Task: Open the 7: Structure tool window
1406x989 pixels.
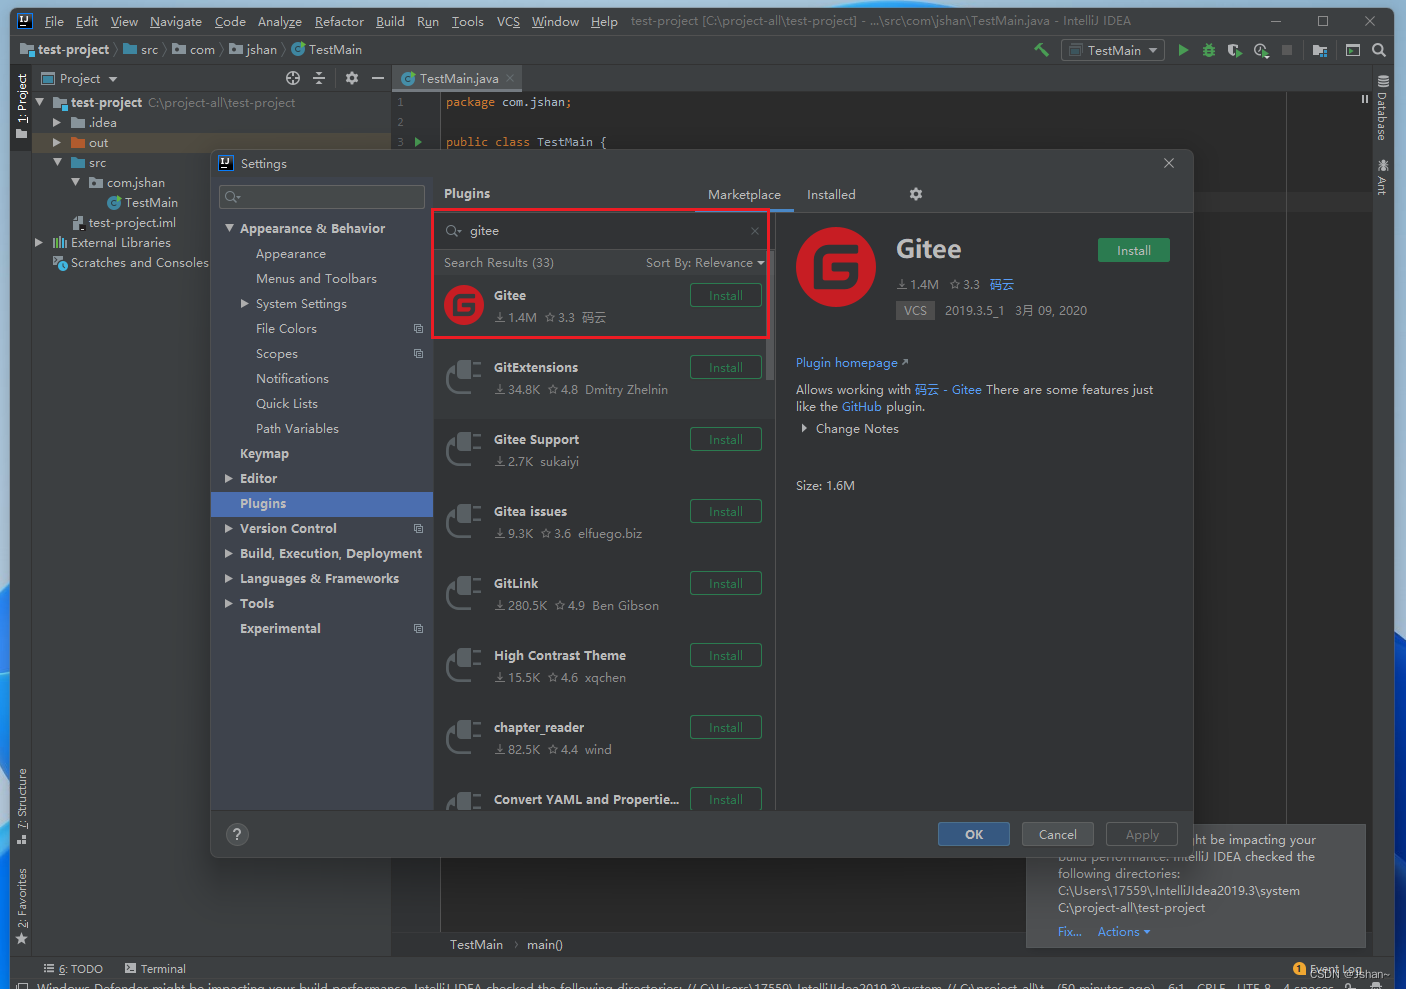Action: (x=22, y=806)
